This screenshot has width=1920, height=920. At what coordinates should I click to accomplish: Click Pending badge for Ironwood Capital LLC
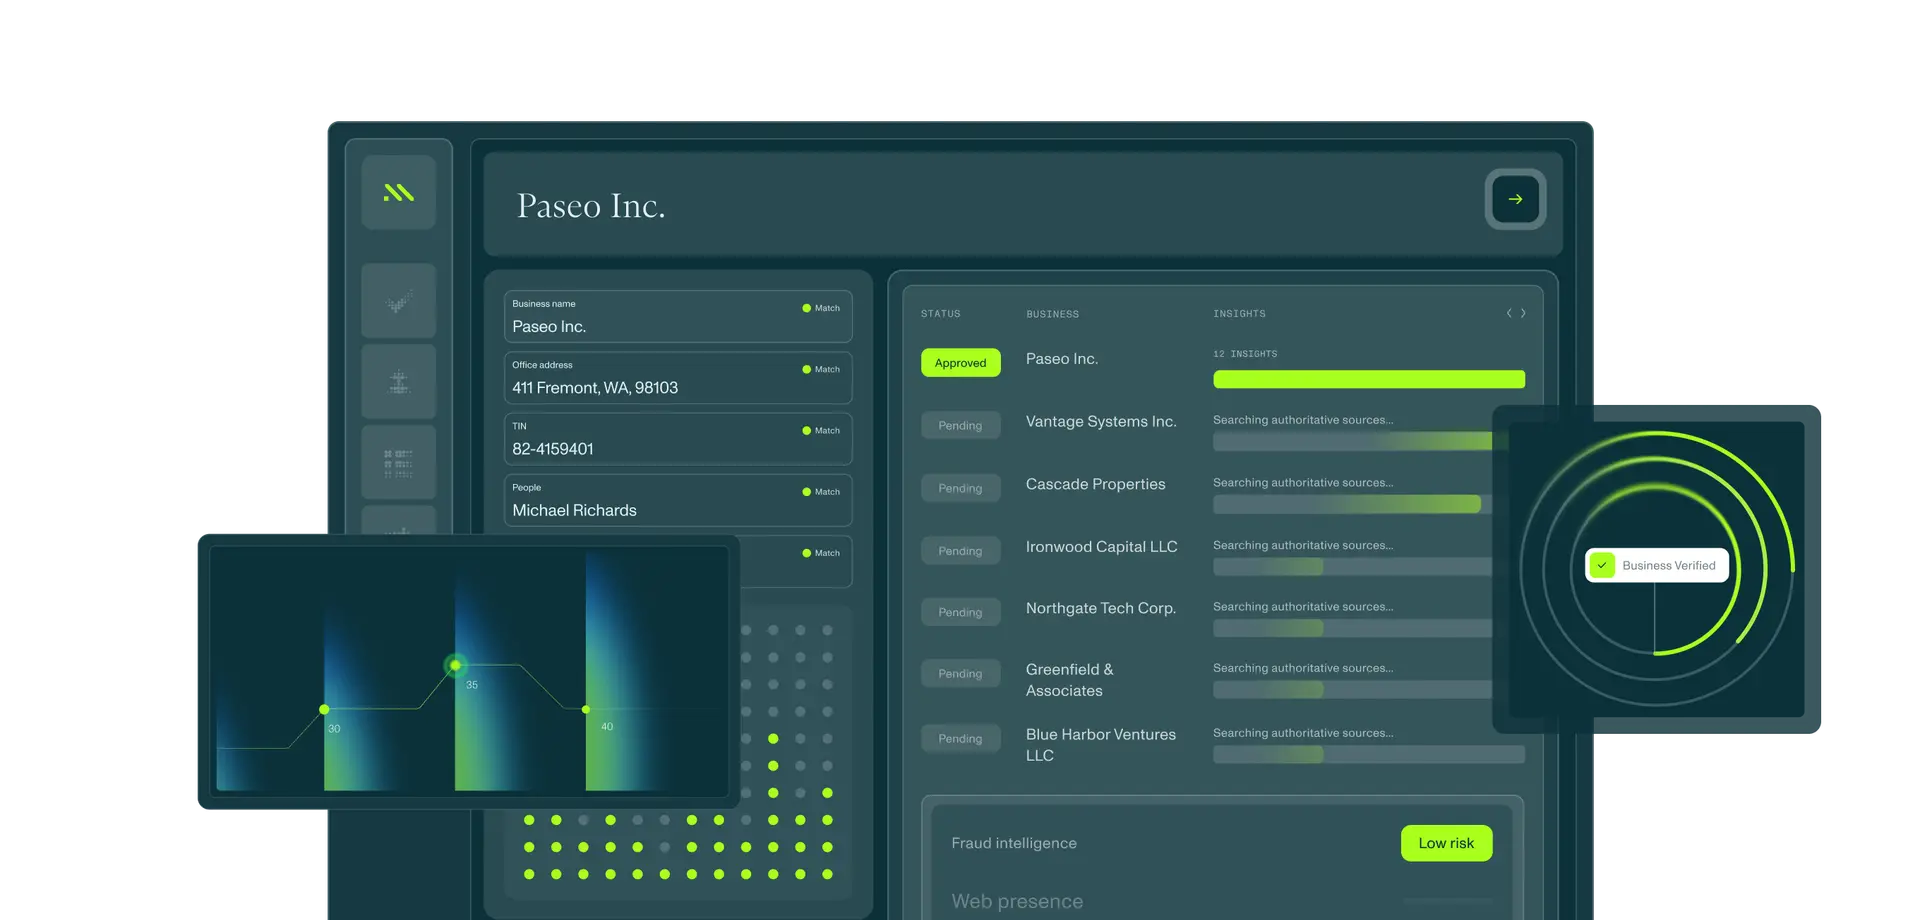point(960,551)
